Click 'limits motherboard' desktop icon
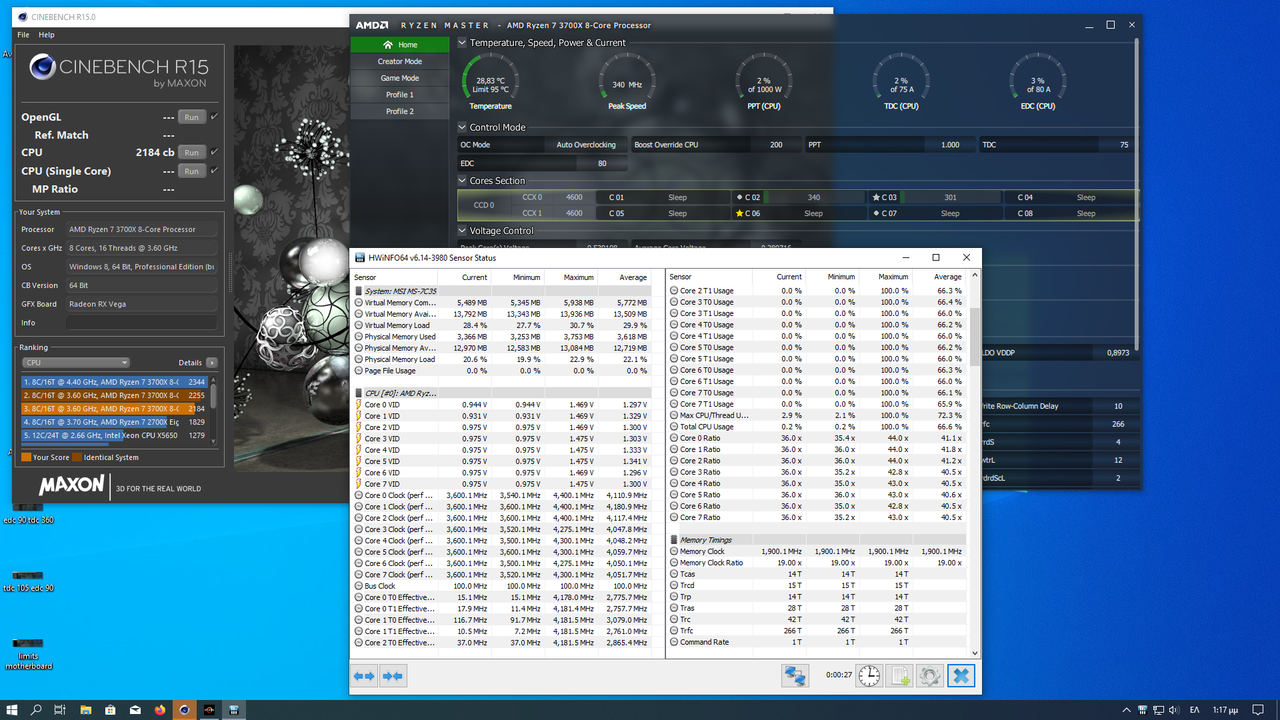 28,652
